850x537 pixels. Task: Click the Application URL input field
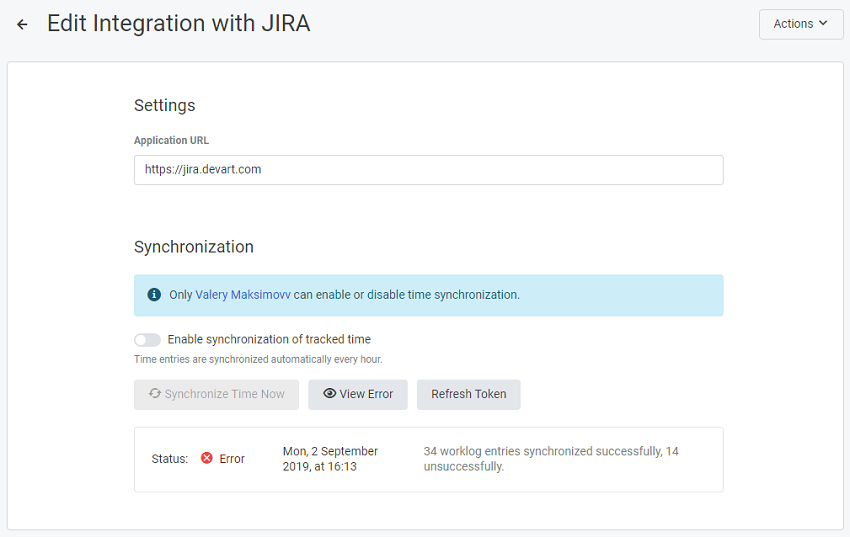[428, 170]
